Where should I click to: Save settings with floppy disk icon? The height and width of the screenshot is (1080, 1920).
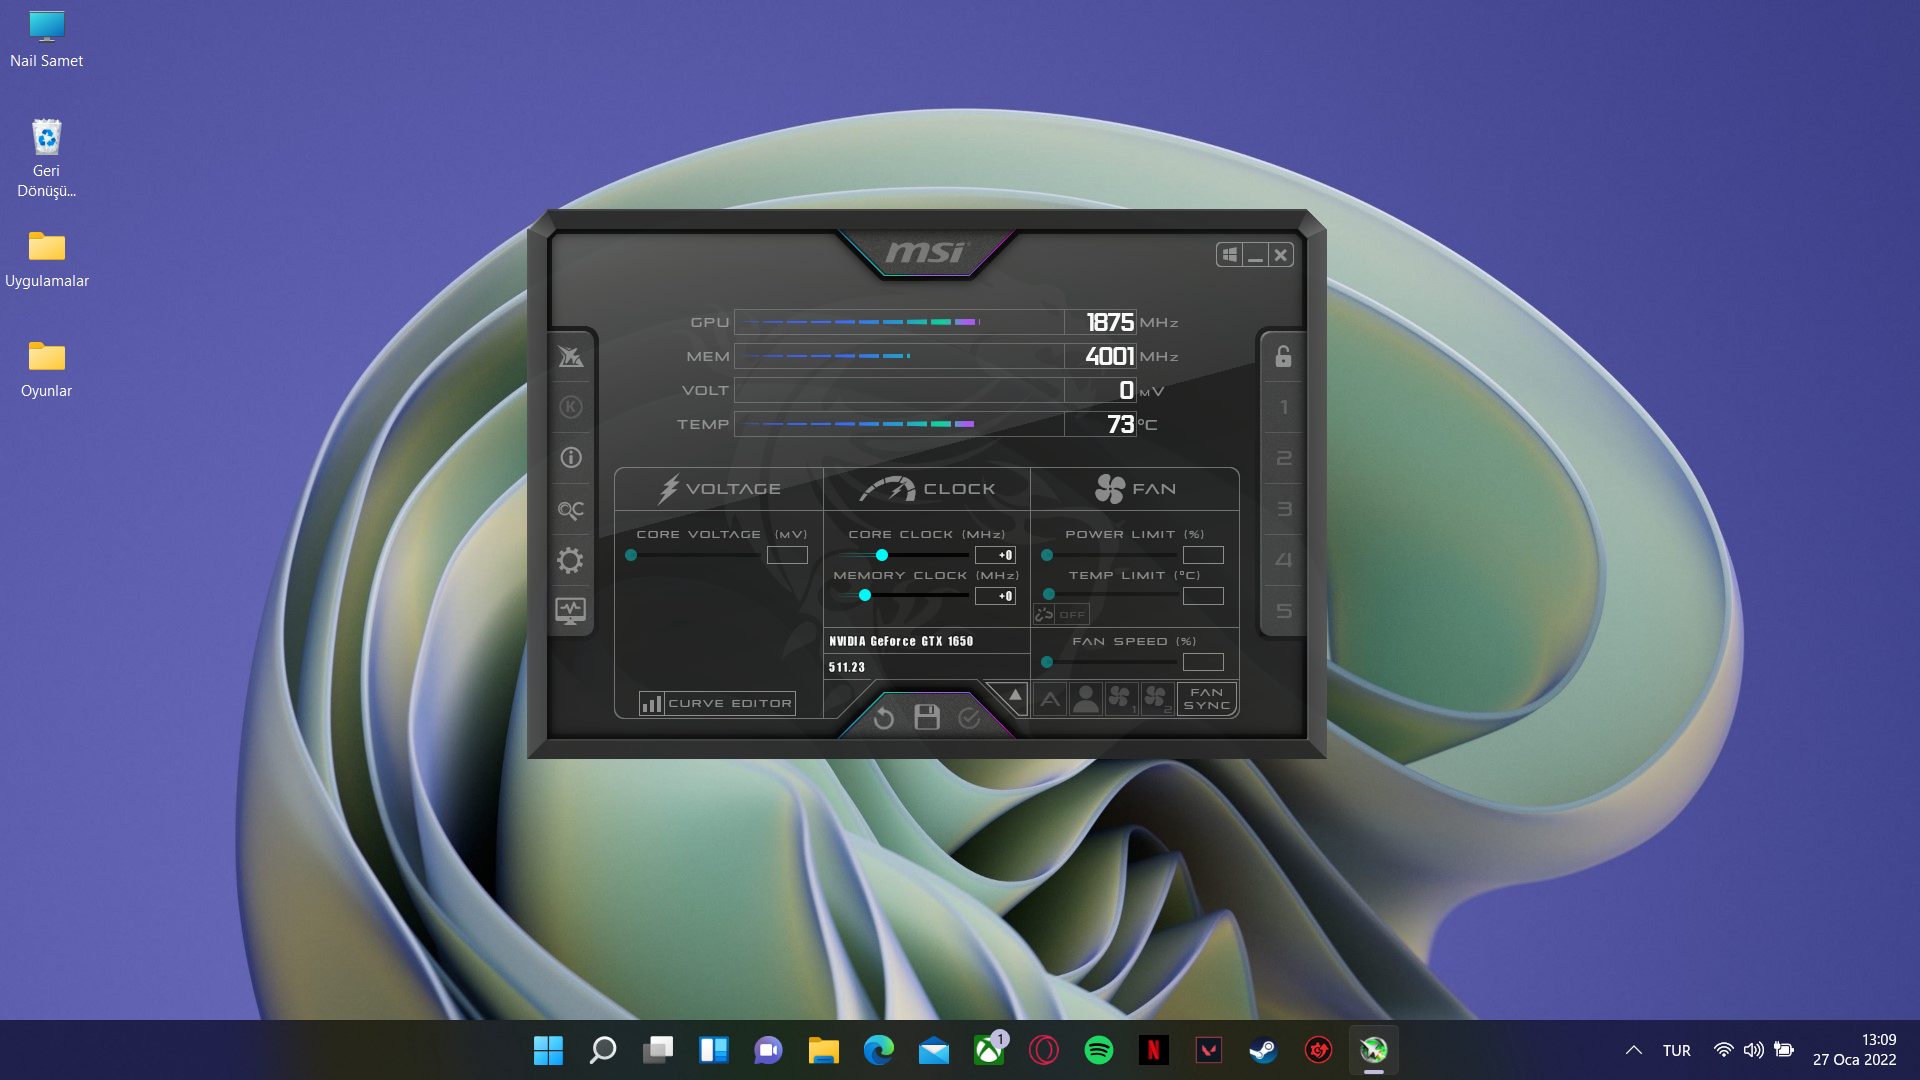(927, 717)
